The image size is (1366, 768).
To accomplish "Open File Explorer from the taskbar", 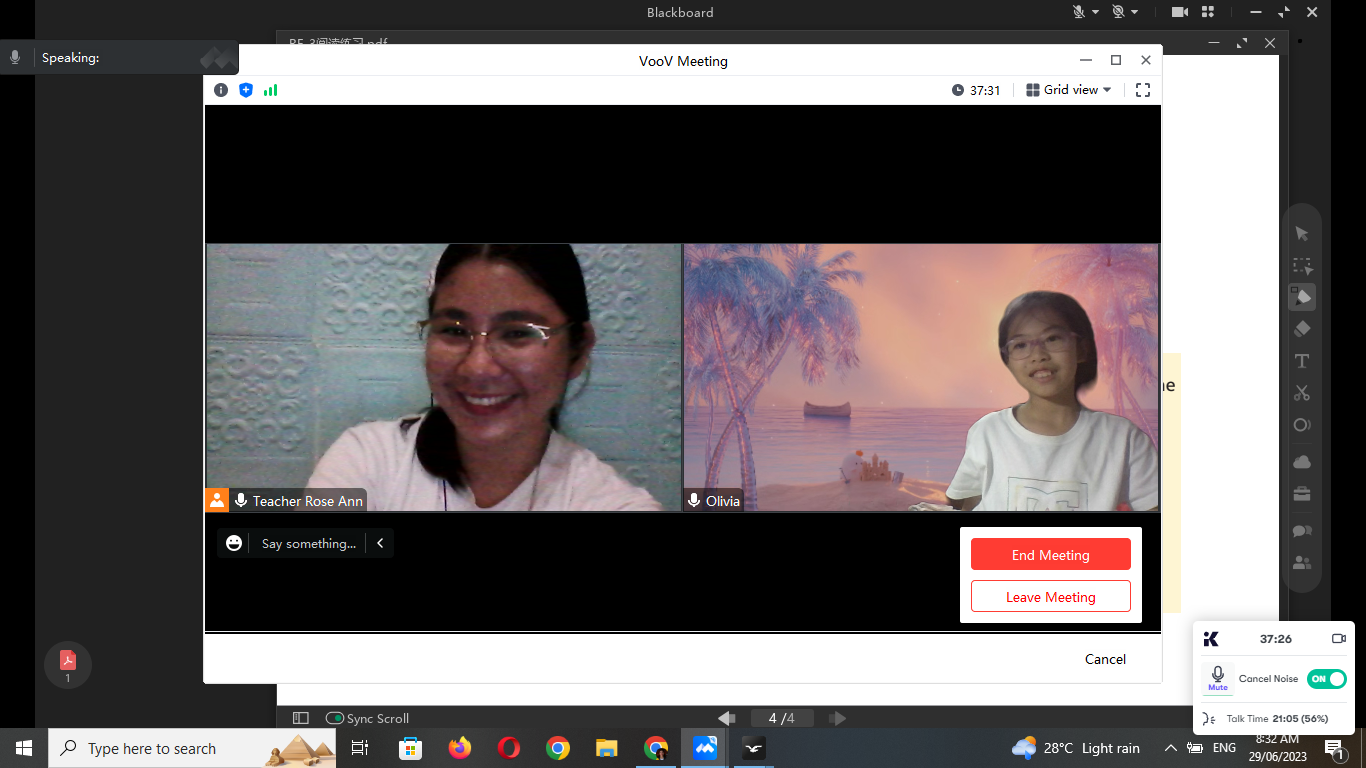I will coord(607,748).
